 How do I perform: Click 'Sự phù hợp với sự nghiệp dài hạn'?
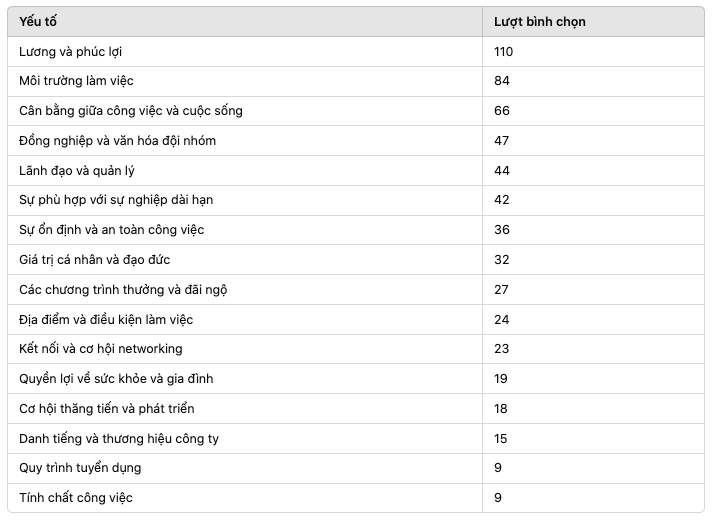116,200
